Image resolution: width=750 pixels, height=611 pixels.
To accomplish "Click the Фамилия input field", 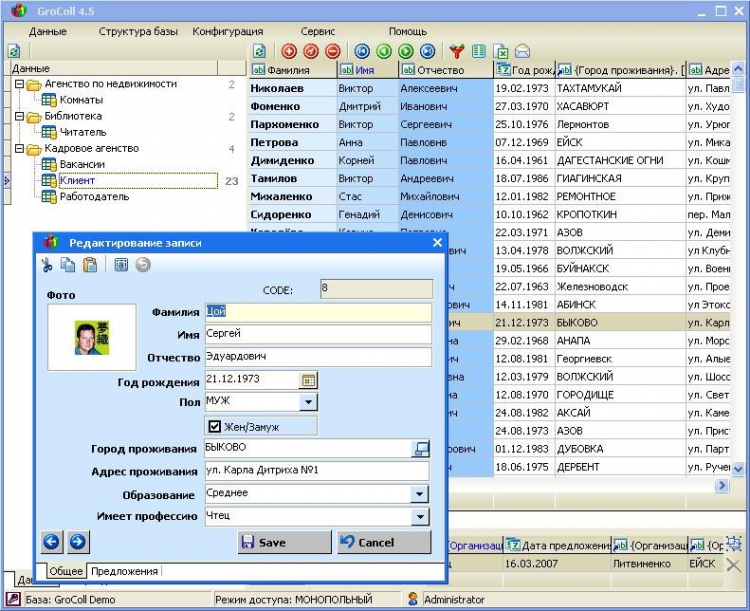I will (319, 312).
